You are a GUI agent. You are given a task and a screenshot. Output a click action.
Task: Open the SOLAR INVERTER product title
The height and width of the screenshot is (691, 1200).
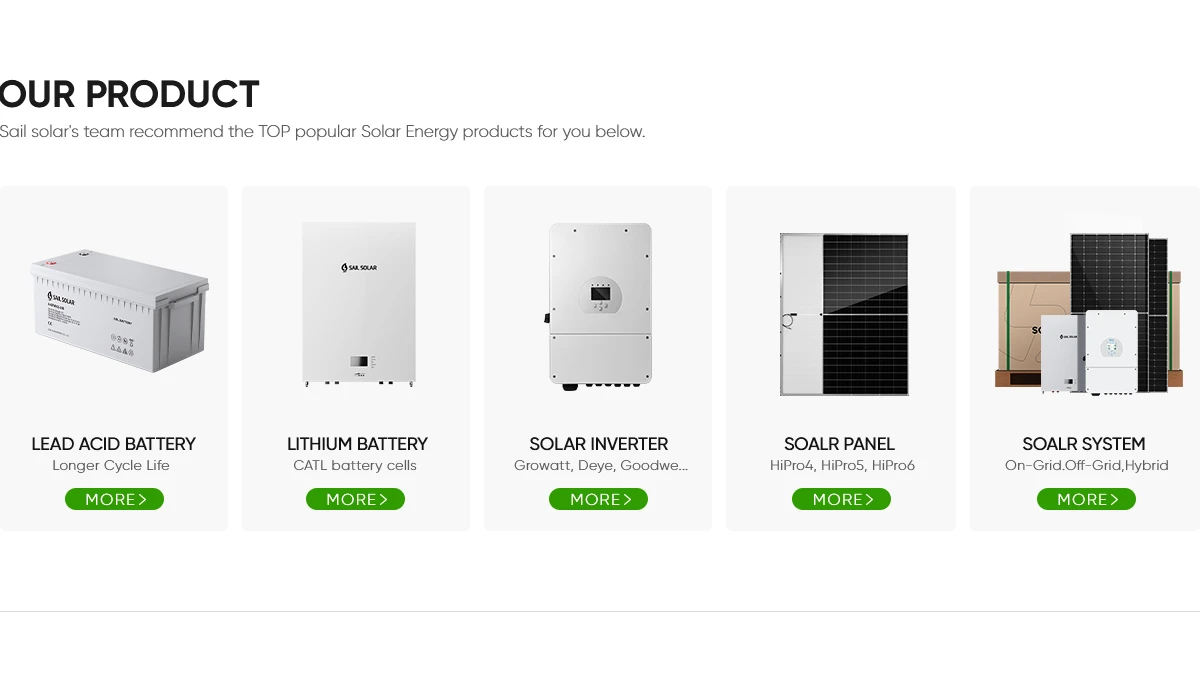pyautogui.click(x=598, y=444)
